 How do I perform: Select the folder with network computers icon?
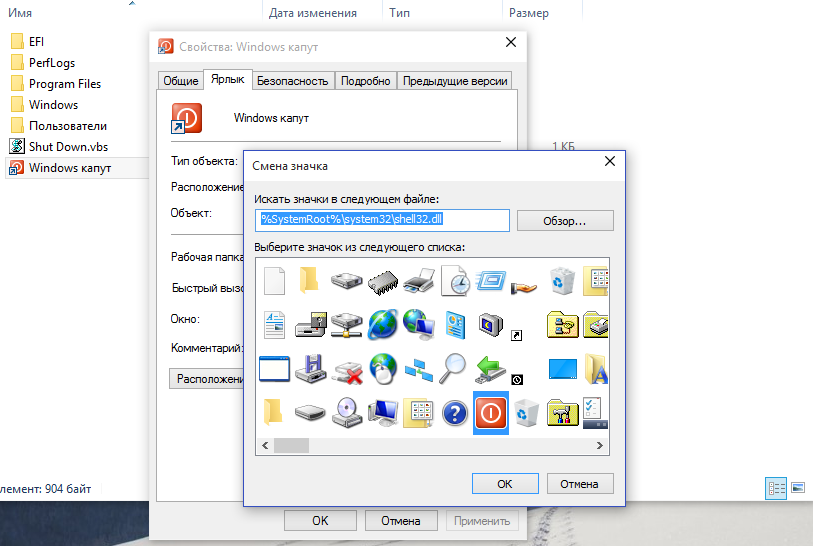pyautogui.click(x=563, y=325)
